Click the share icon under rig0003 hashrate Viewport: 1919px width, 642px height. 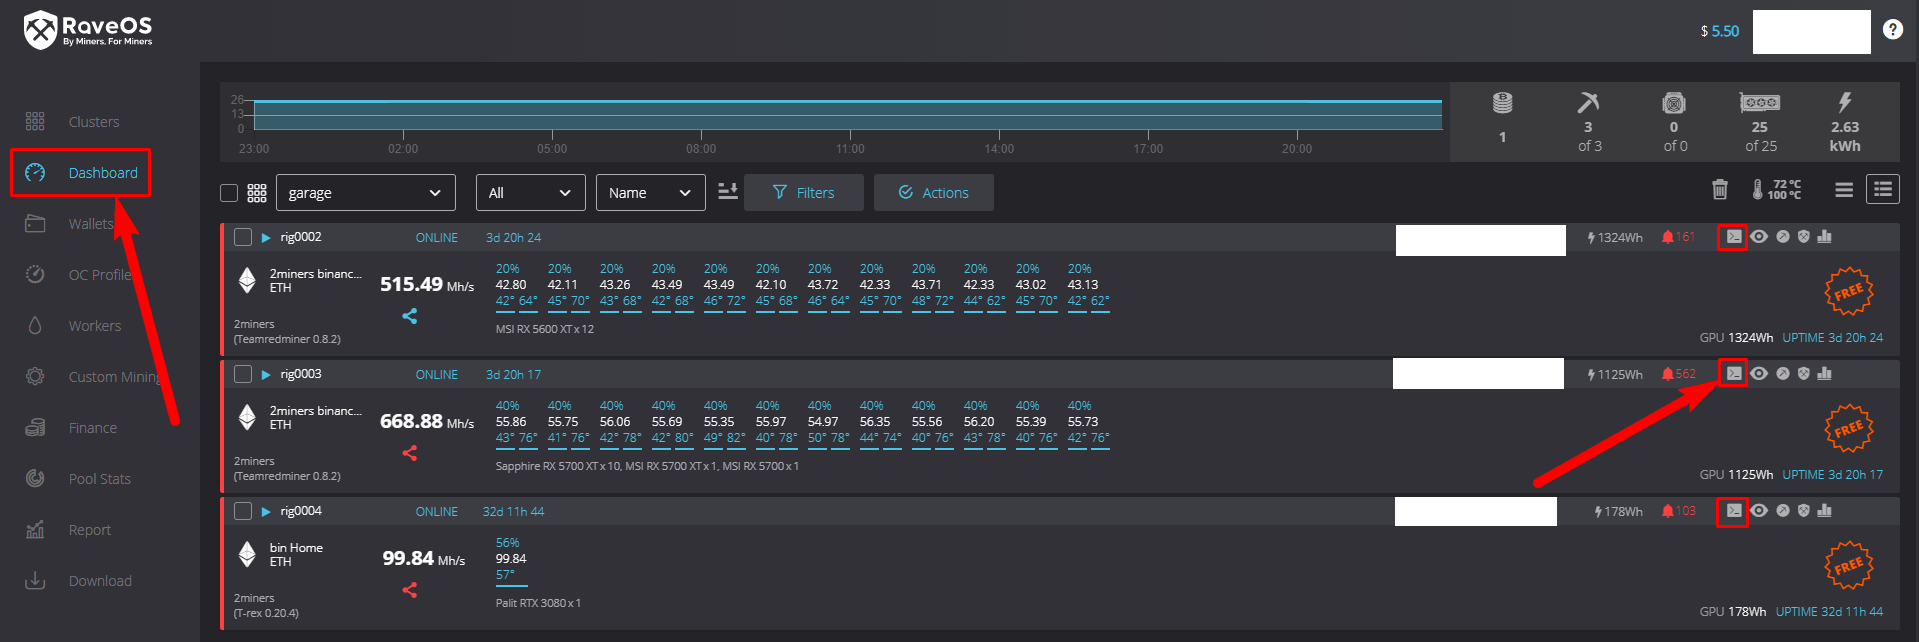[409, 453]
